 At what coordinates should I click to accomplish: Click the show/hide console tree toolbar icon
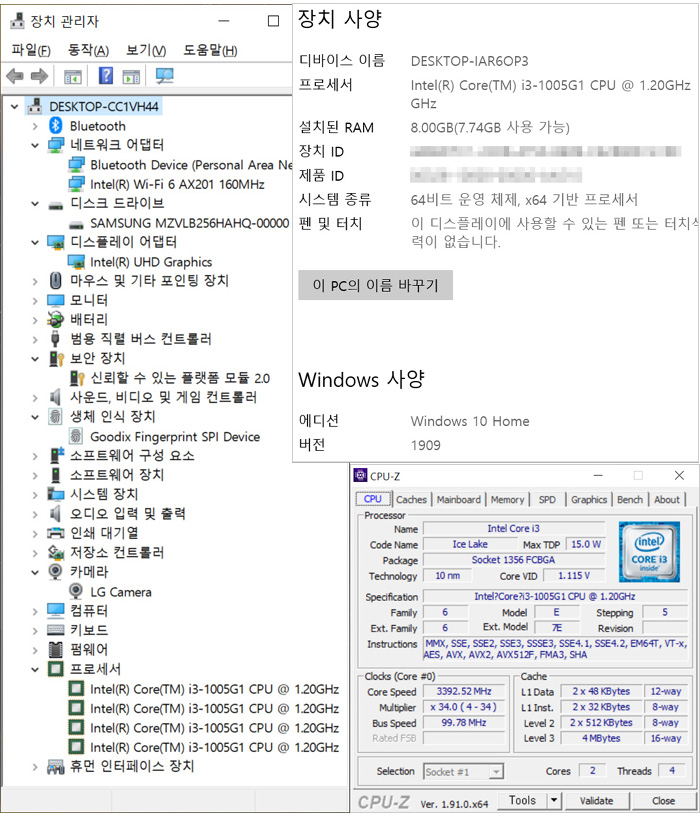pyautogui.click(x=73, y=77)
